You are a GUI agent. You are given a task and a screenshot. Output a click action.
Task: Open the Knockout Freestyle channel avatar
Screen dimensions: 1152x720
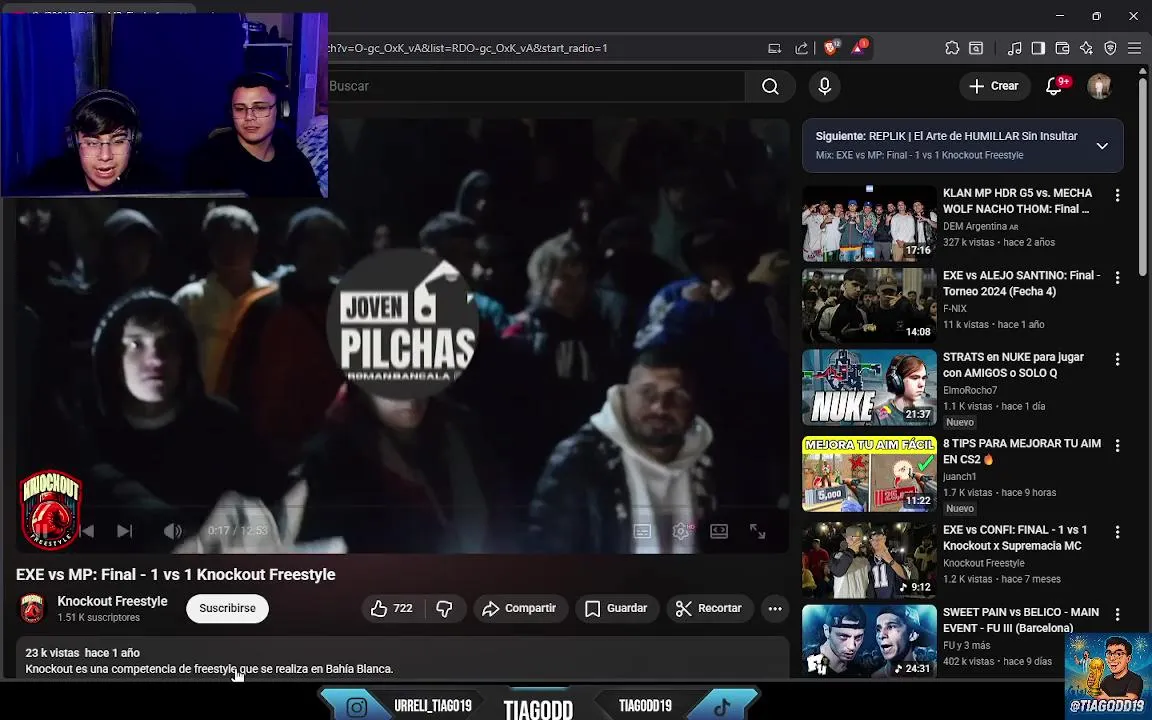[x=32, y=608]
